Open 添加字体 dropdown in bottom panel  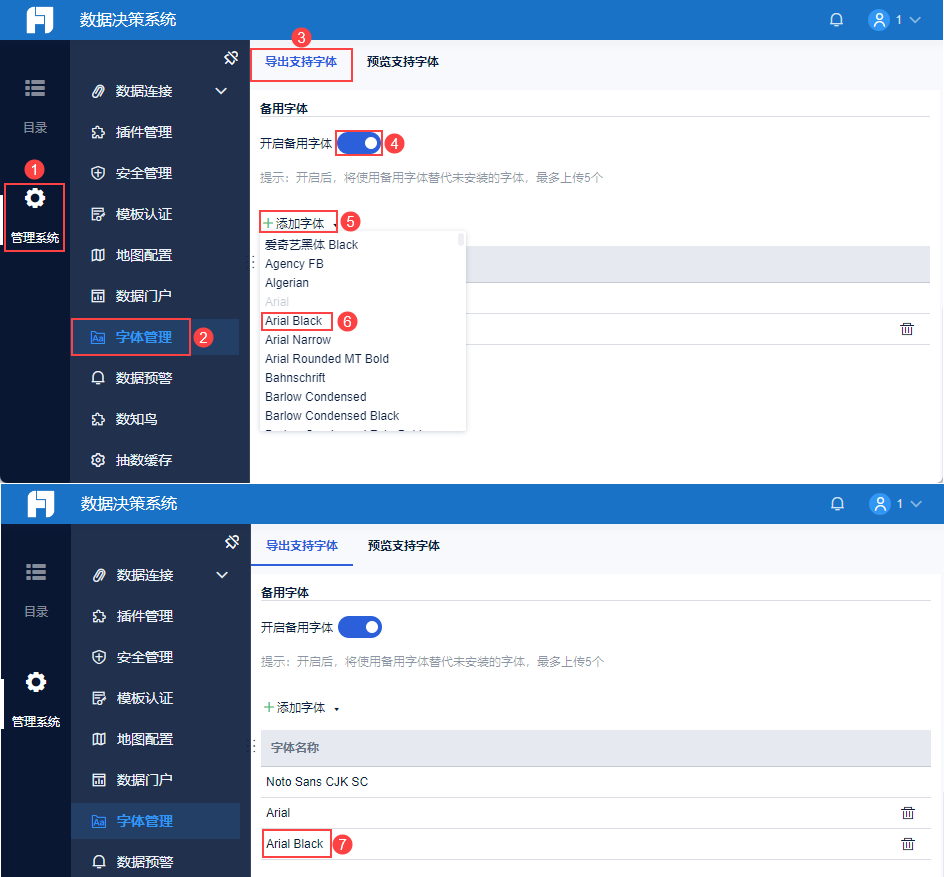pyautogui.click(x=301, y=708)
